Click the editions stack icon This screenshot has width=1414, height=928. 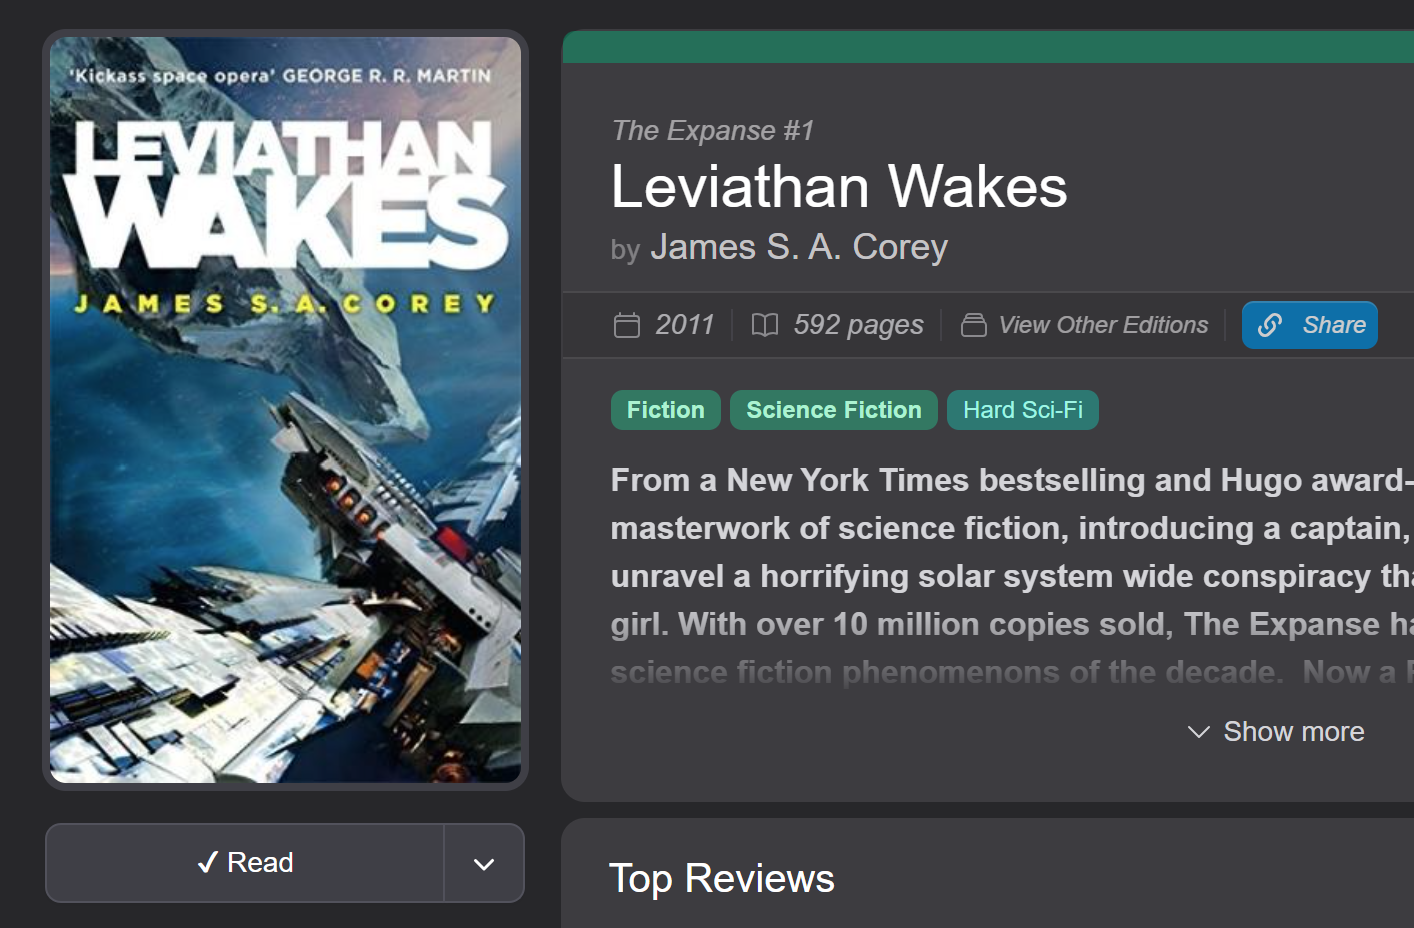click(974, 325)
